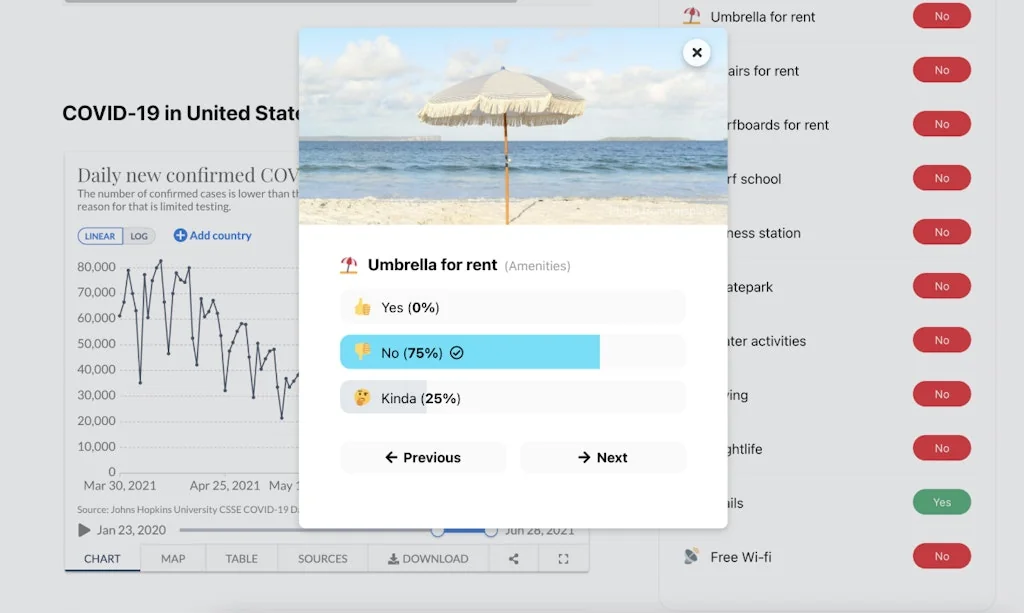Switch the chart scale to LOG
Image resolution: width=1024 pixels, height=613 pixels.
click(x=139, y=236)
